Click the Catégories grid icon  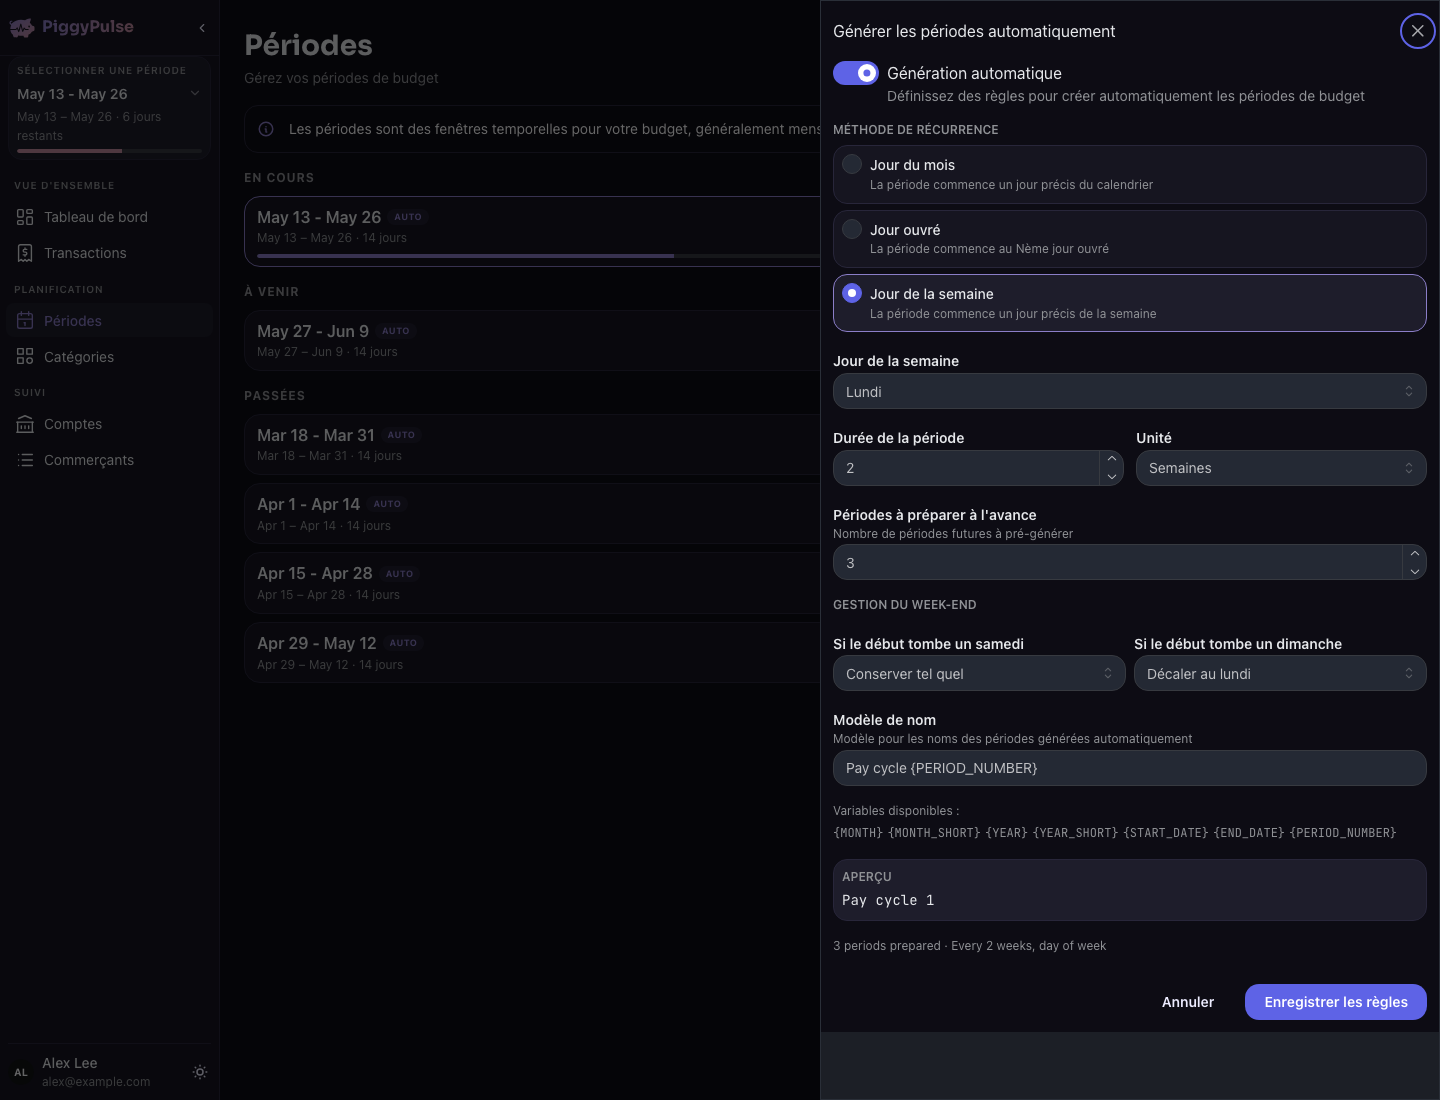tap(25, 357)
